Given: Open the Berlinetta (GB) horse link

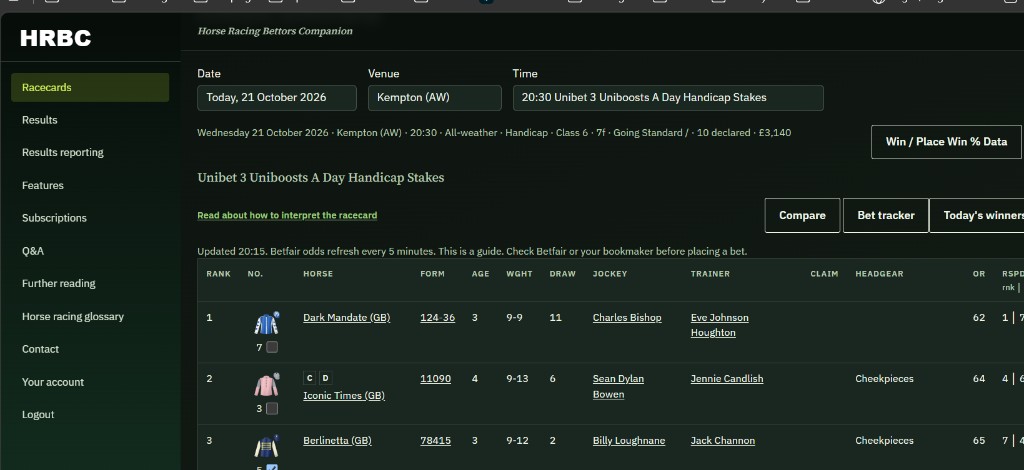Looking at the screenshot, I should 337,441.
